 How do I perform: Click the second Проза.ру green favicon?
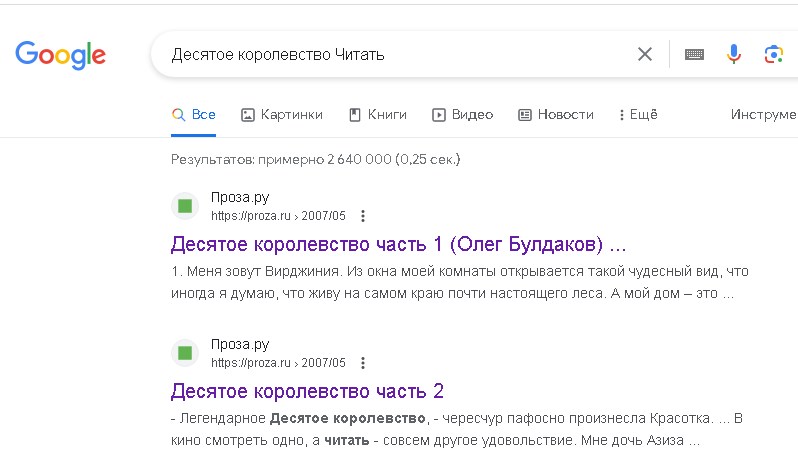[185, 353]
